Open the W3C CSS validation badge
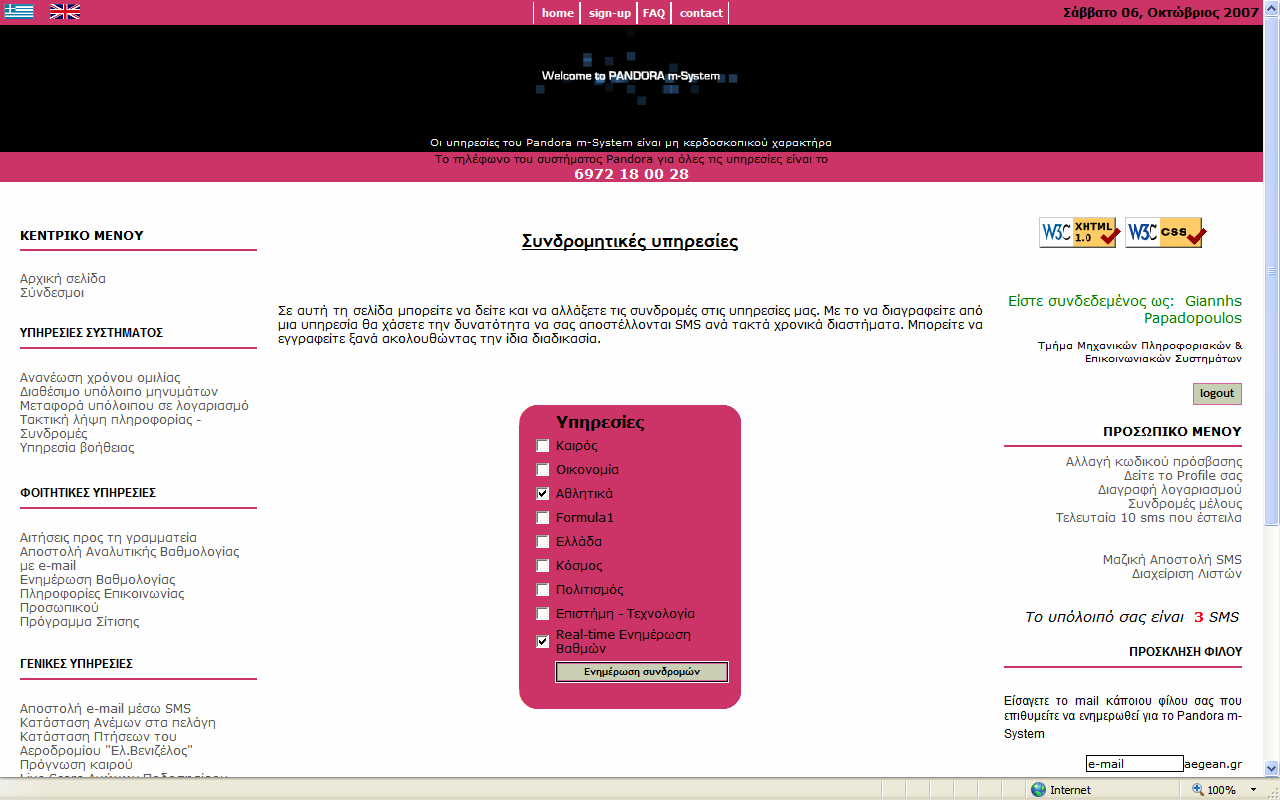Image resolution: width=1280 pixels, height=800 pixels. [1165, 232]
